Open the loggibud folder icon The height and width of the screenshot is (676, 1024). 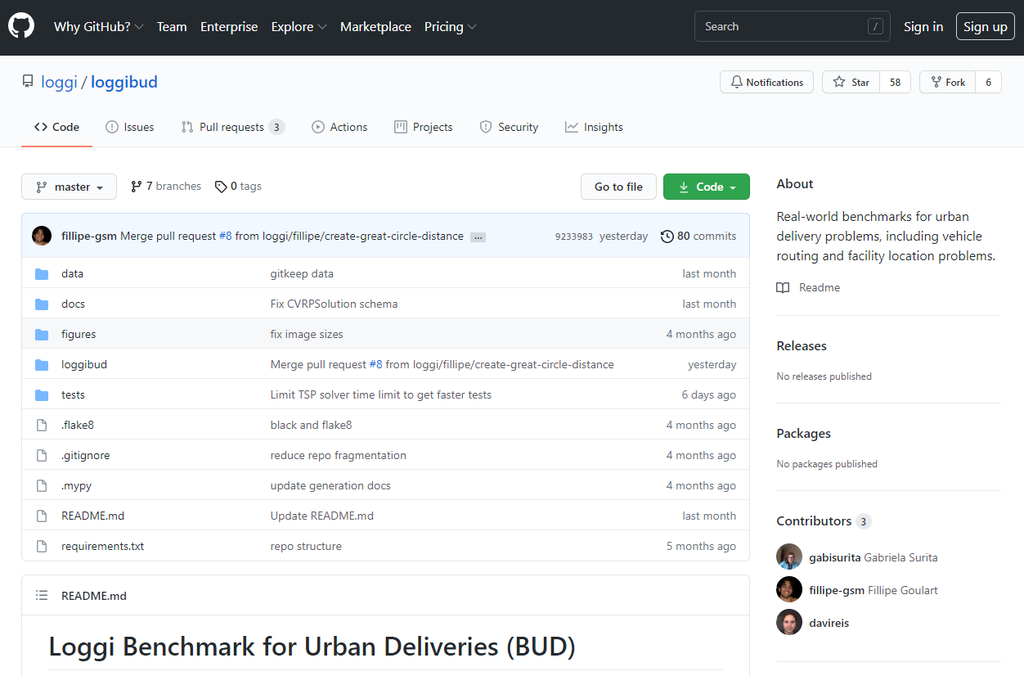point(42,364)
